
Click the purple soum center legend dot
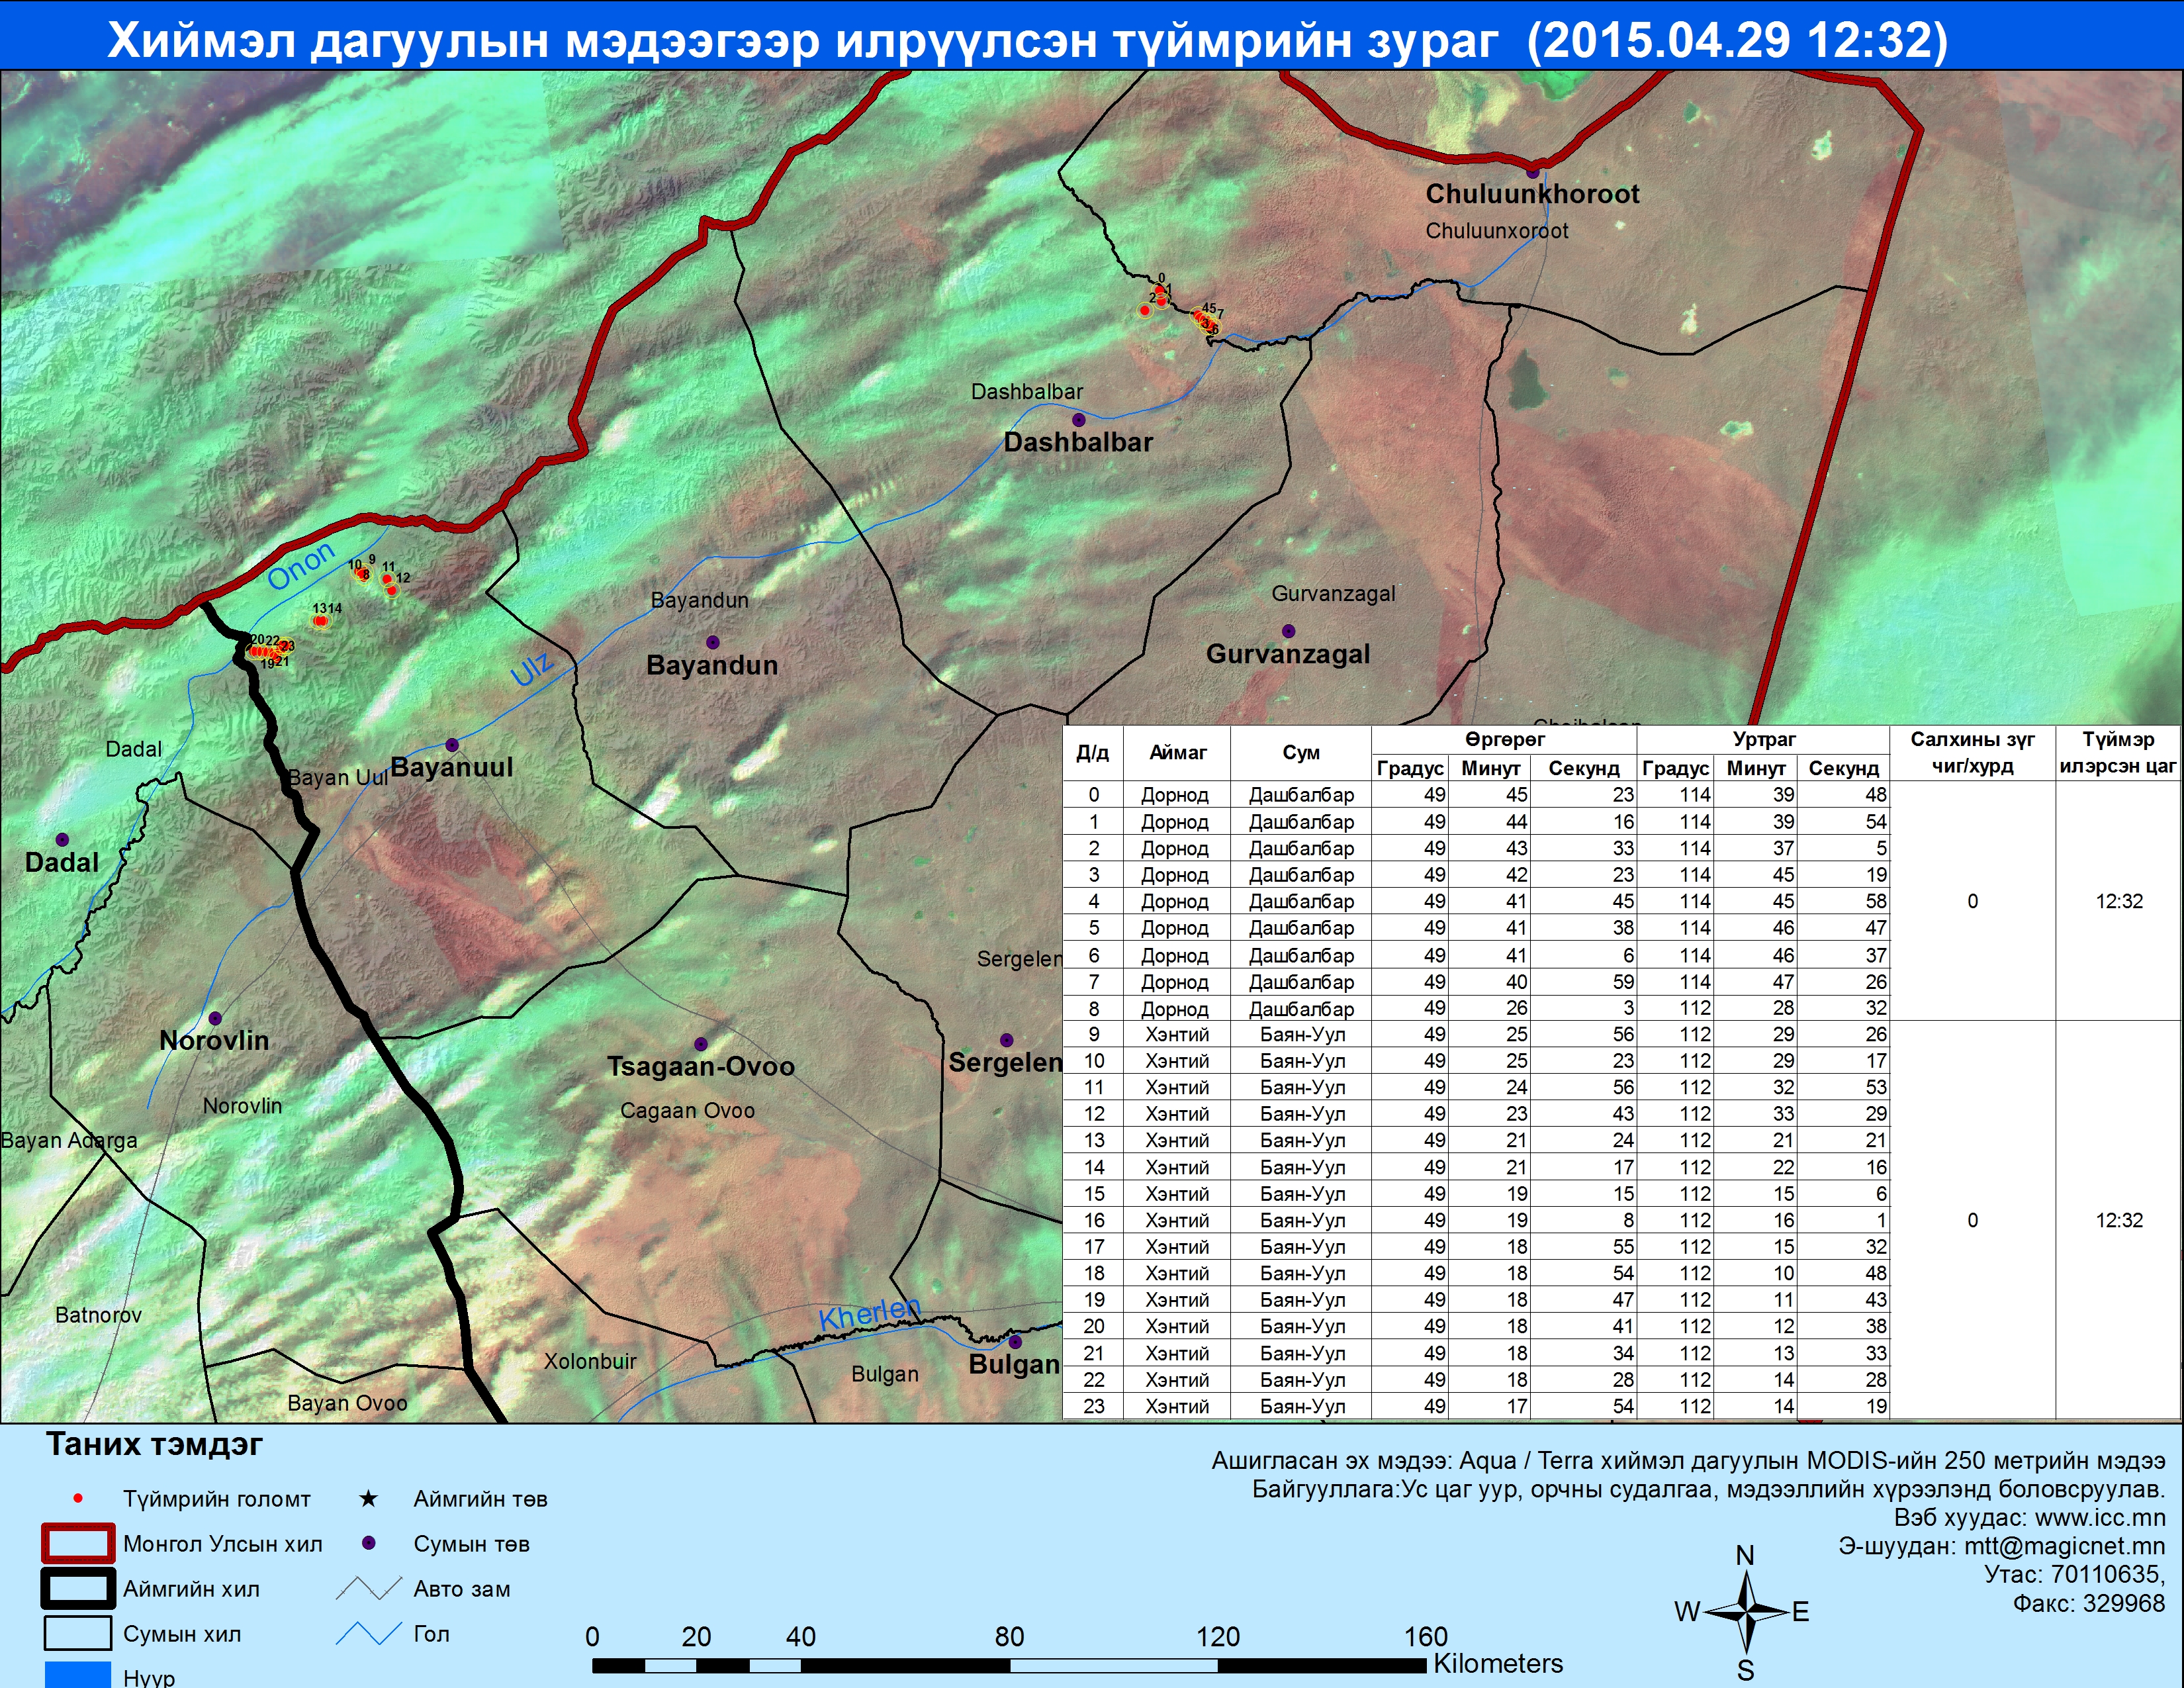coord(368,1543)
